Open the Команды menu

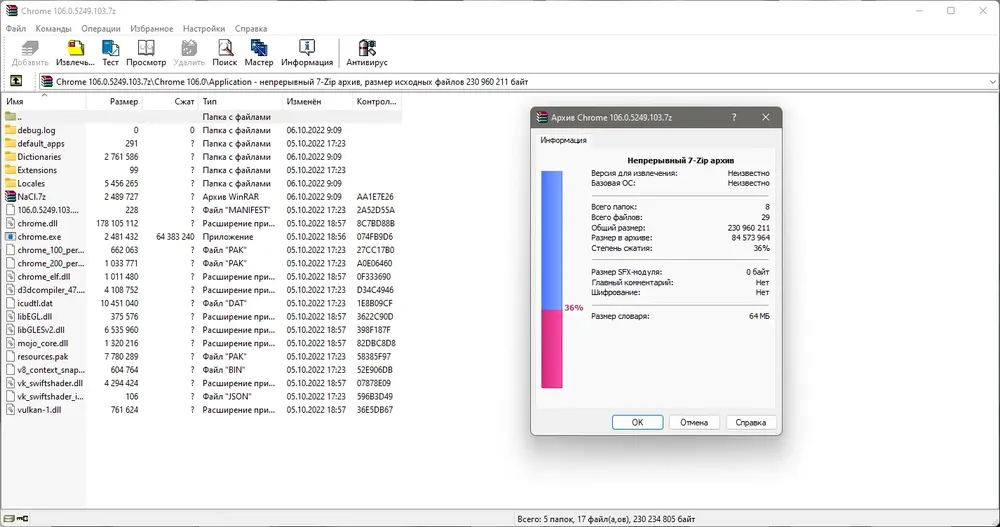(x=54, y=28)
